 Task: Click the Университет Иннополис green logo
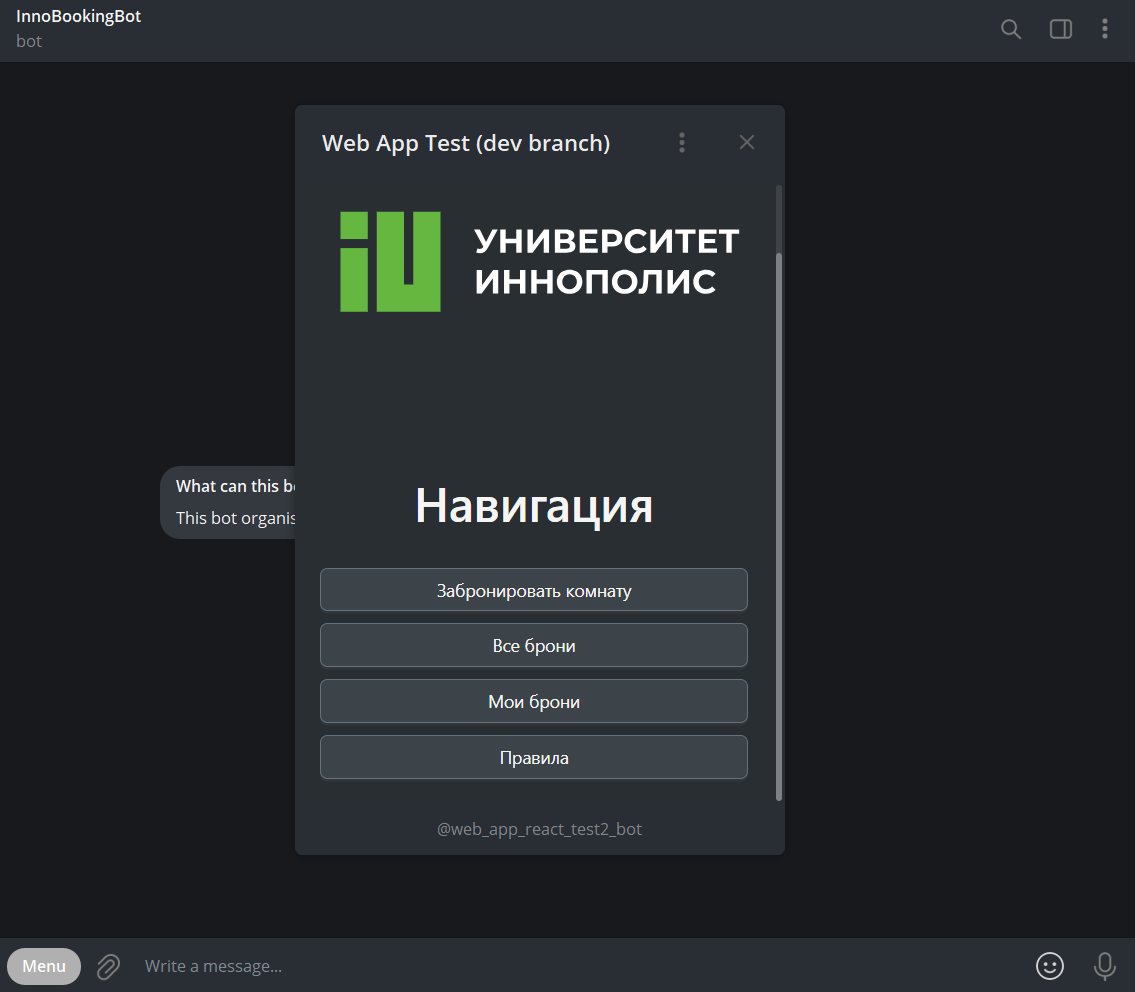pyautogui.click(x=390, y=261)
